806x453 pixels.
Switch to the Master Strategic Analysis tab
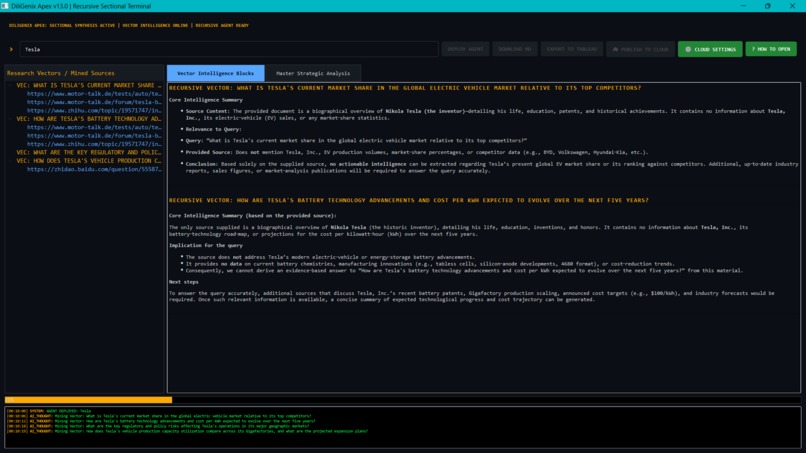[x=313, y=73]
